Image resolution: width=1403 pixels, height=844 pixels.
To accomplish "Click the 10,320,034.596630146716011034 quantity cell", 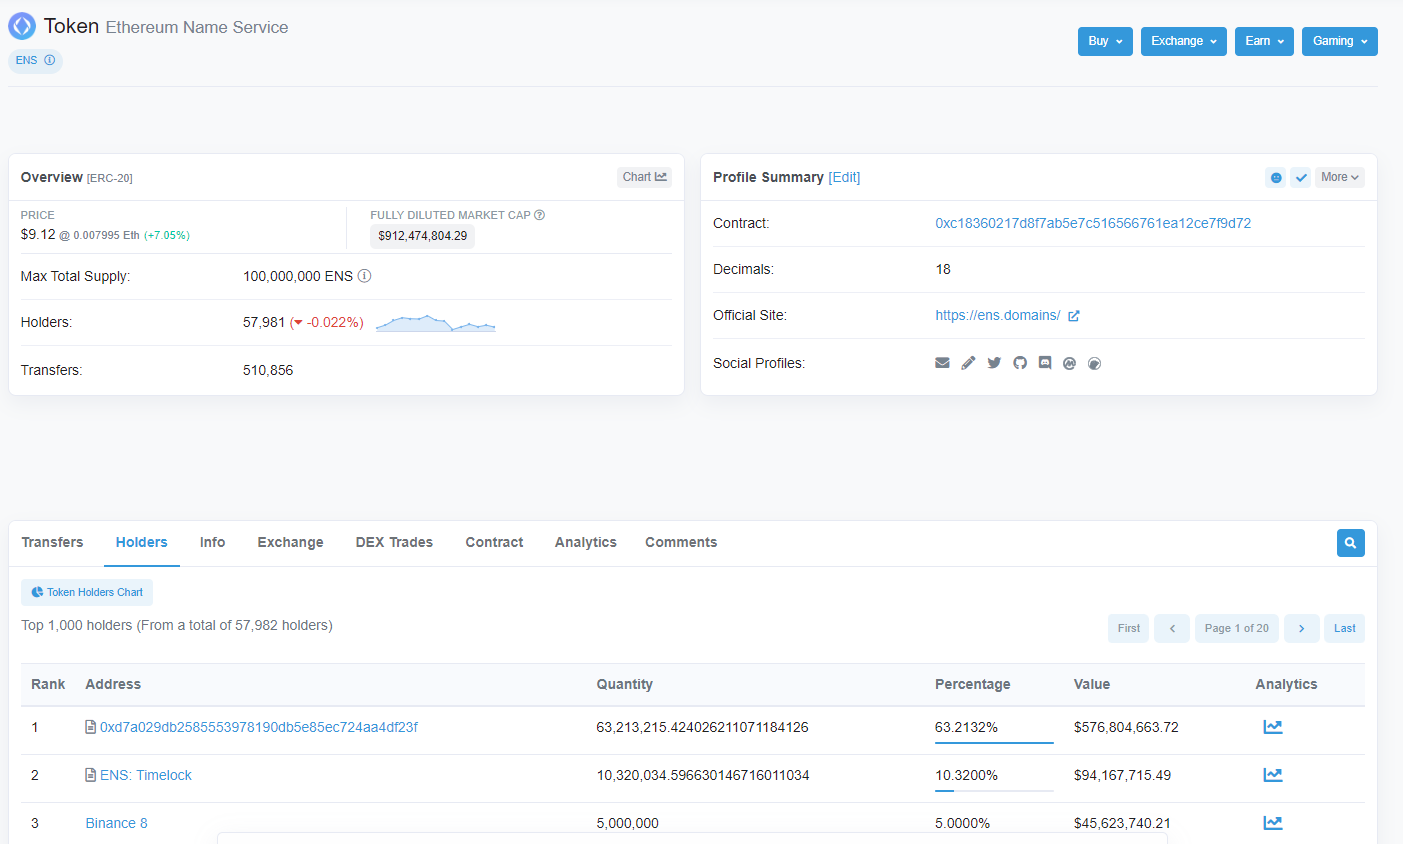I will coord(703,775).
